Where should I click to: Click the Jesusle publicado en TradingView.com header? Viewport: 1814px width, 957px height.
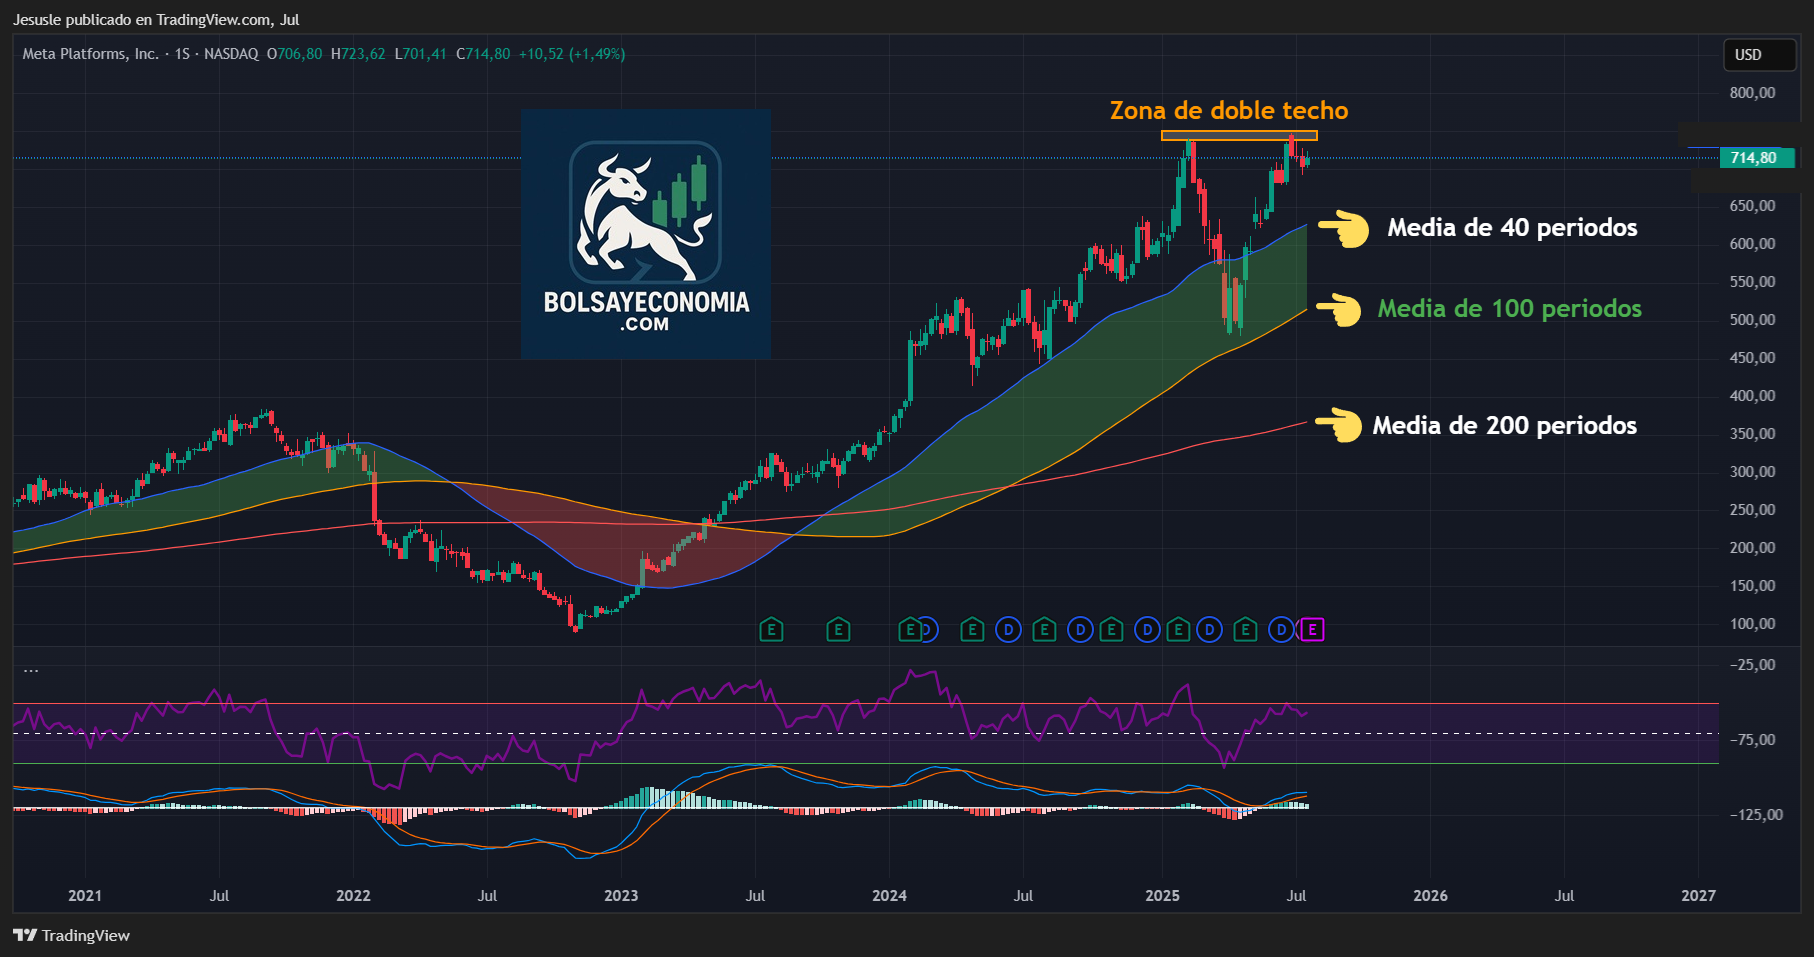tap(156, 19)
